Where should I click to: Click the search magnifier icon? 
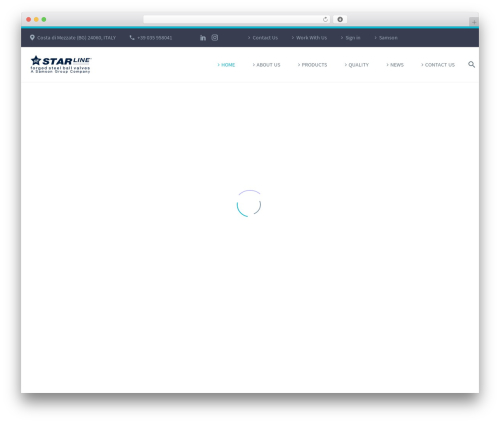[x=471, y=64]
